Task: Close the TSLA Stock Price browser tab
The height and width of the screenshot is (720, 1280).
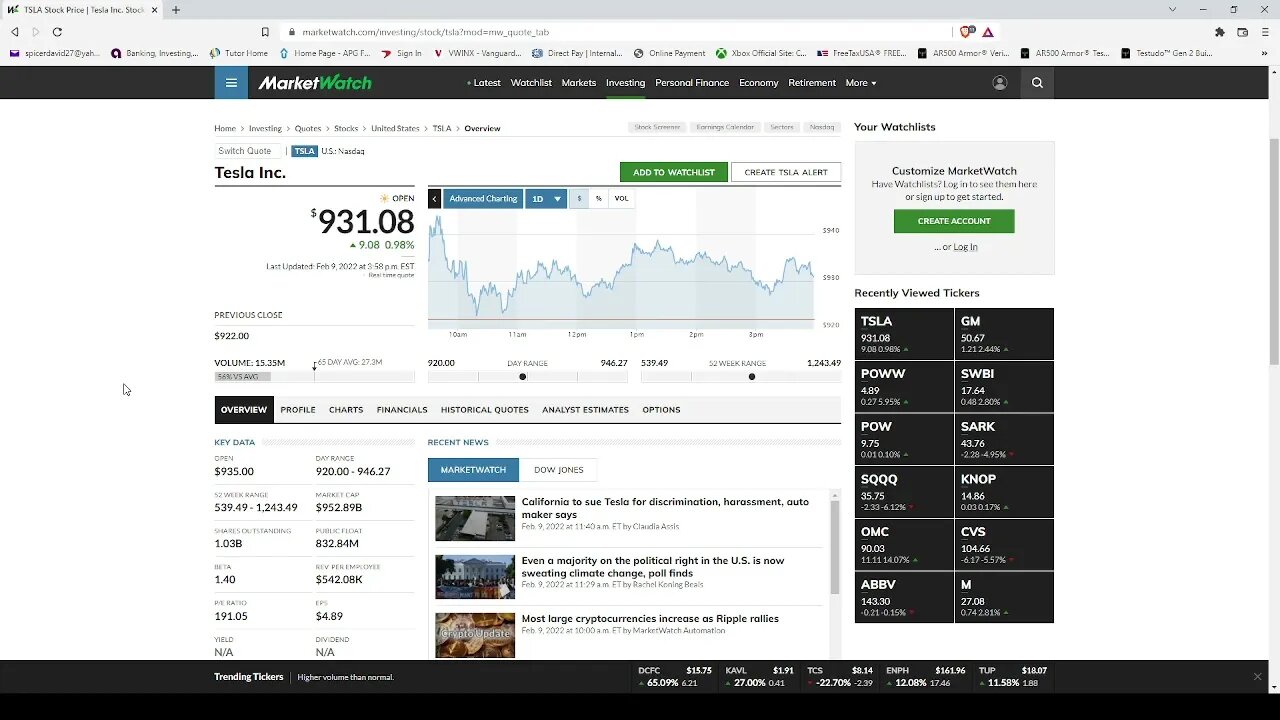Action: tap(155, 10)
